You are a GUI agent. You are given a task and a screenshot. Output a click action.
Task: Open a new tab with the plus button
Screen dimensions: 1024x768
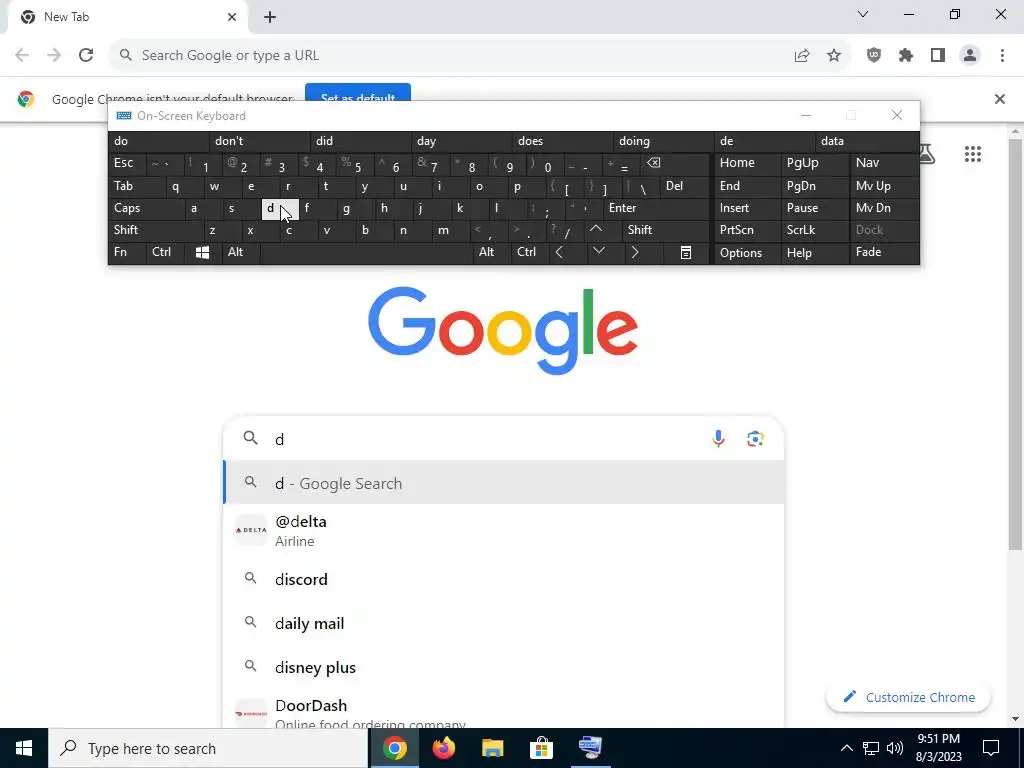tap(270, 18)
